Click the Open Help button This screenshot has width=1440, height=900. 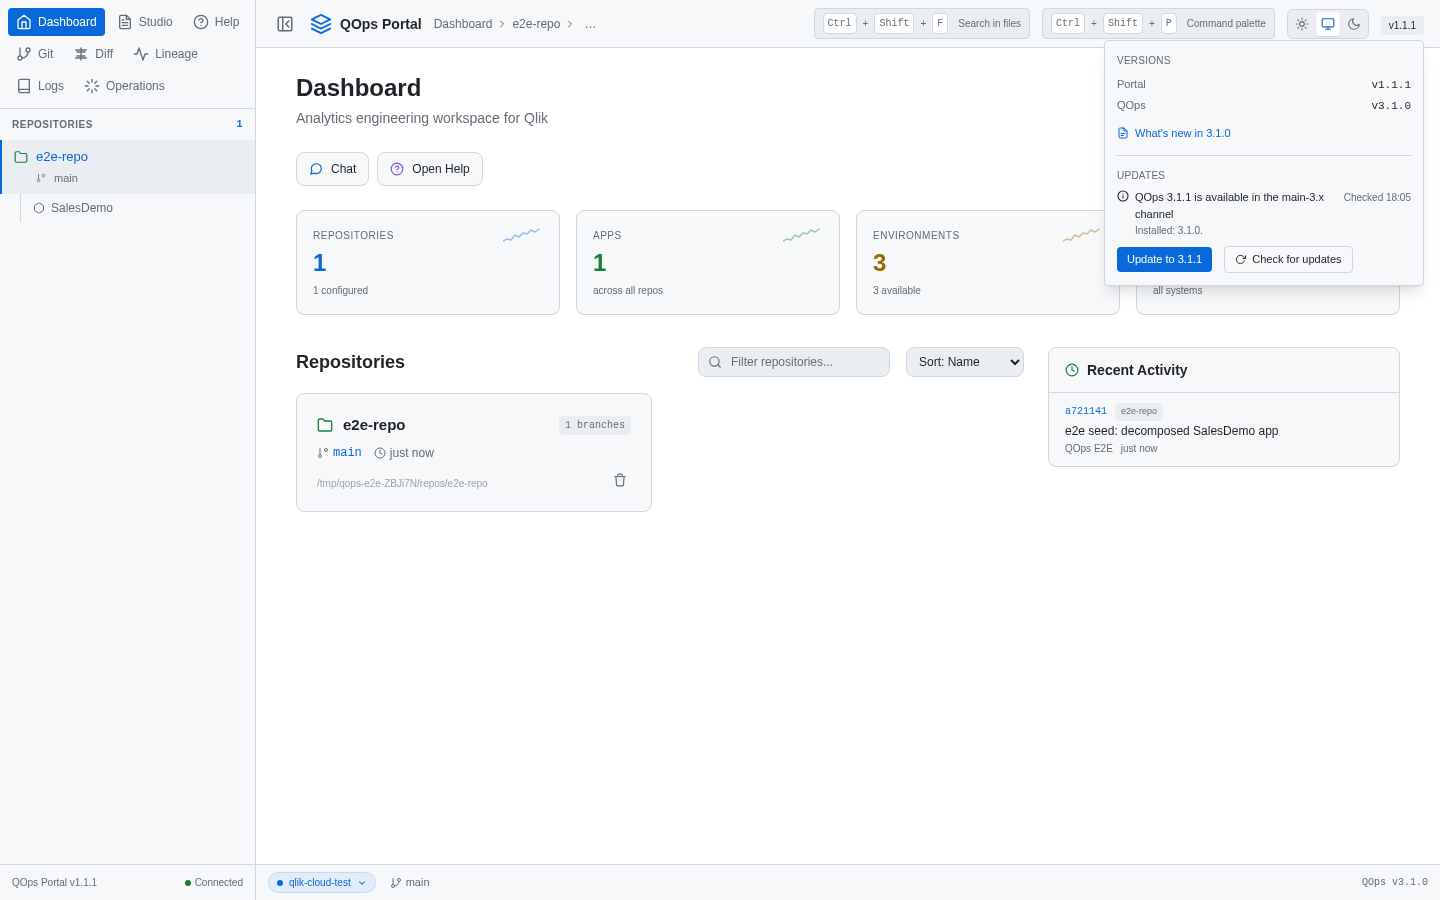[x=430, y=169]
